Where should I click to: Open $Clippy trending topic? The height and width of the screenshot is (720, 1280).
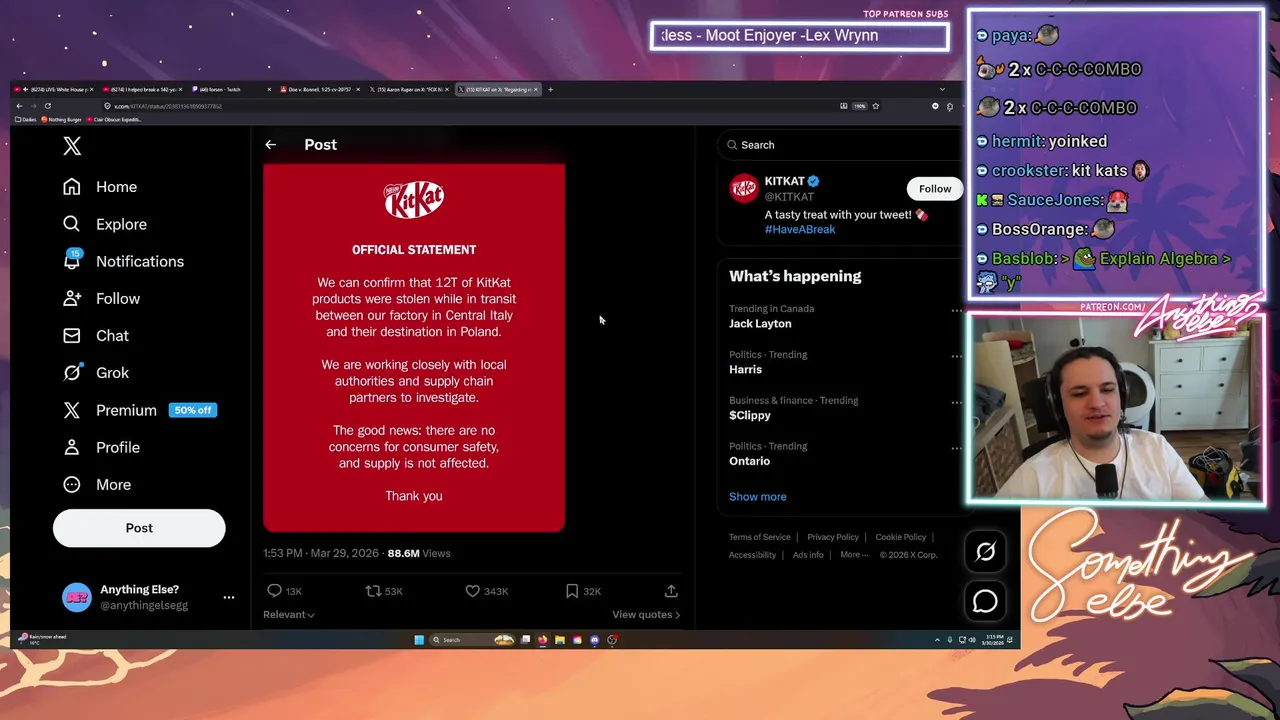(x=749, y=416)
